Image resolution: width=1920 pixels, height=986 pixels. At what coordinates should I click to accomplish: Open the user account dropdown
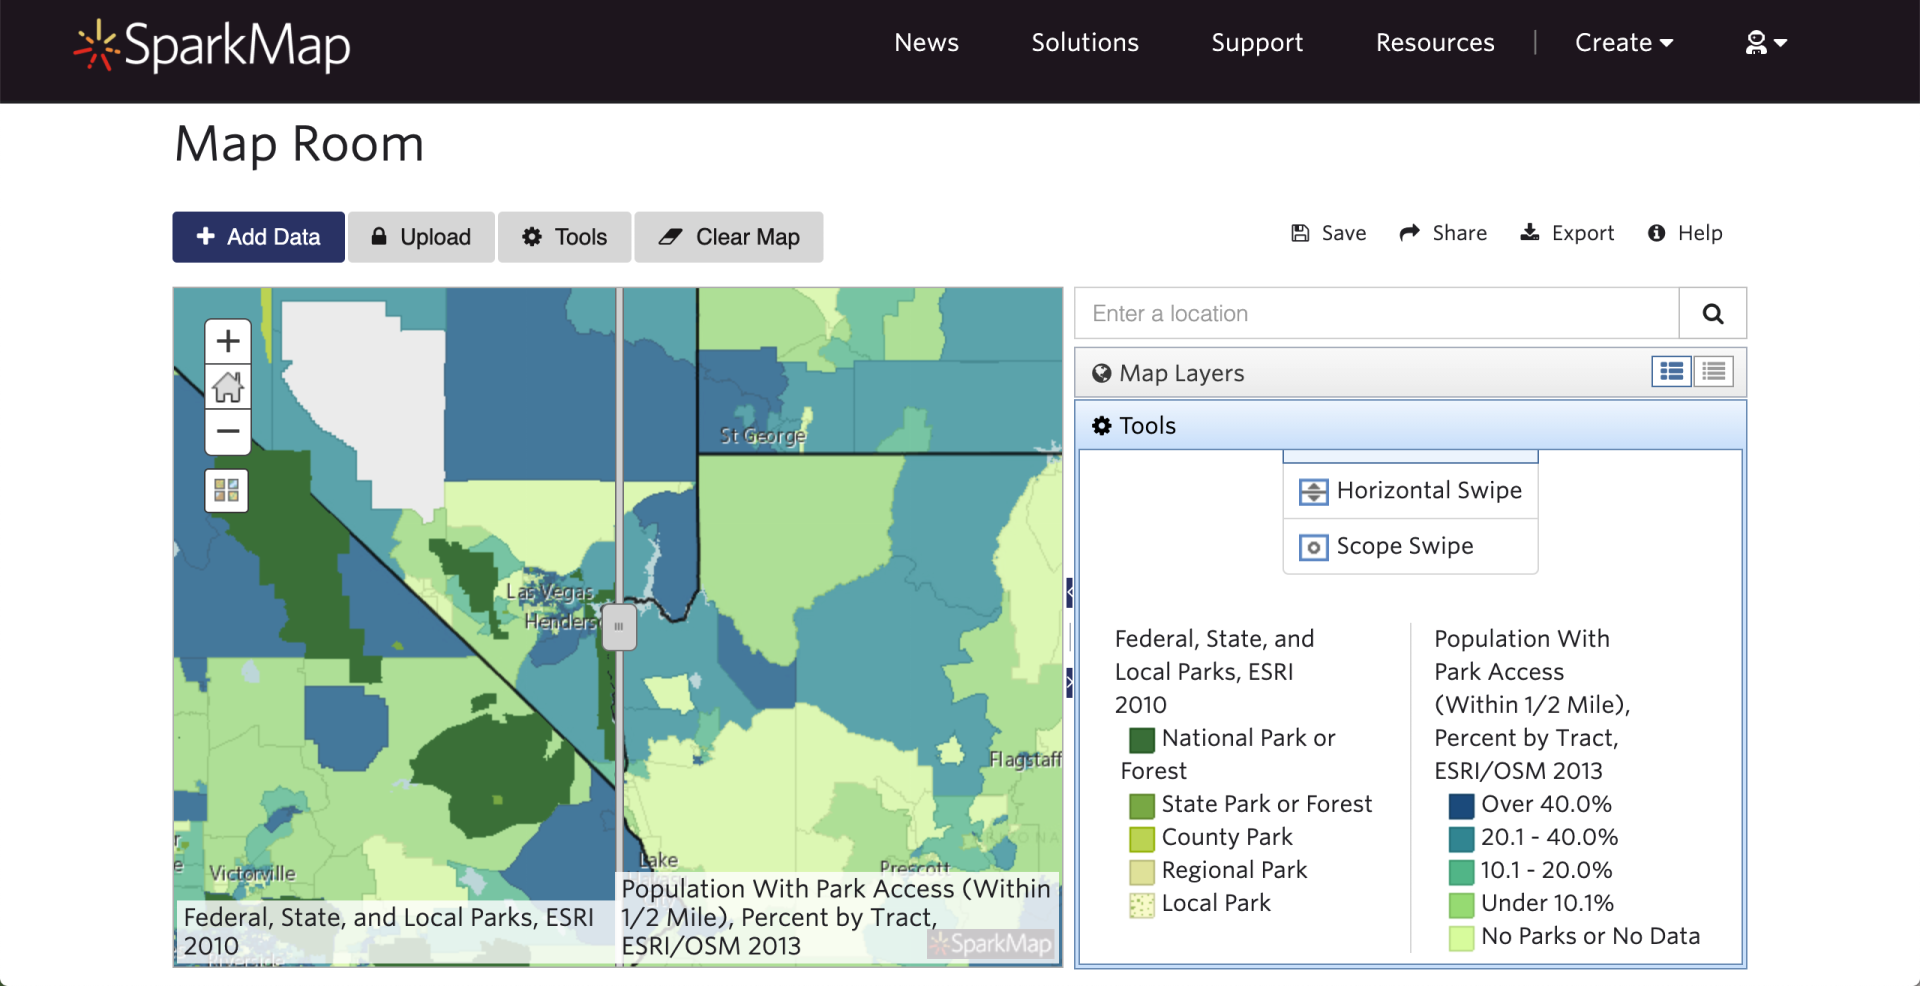(x=1766, y=43)
